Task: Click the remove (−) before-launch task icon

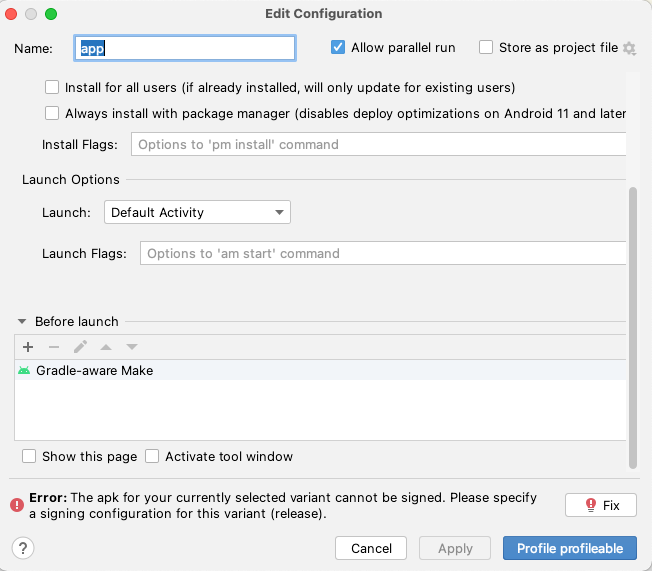Action: click(x=54, y=347)
